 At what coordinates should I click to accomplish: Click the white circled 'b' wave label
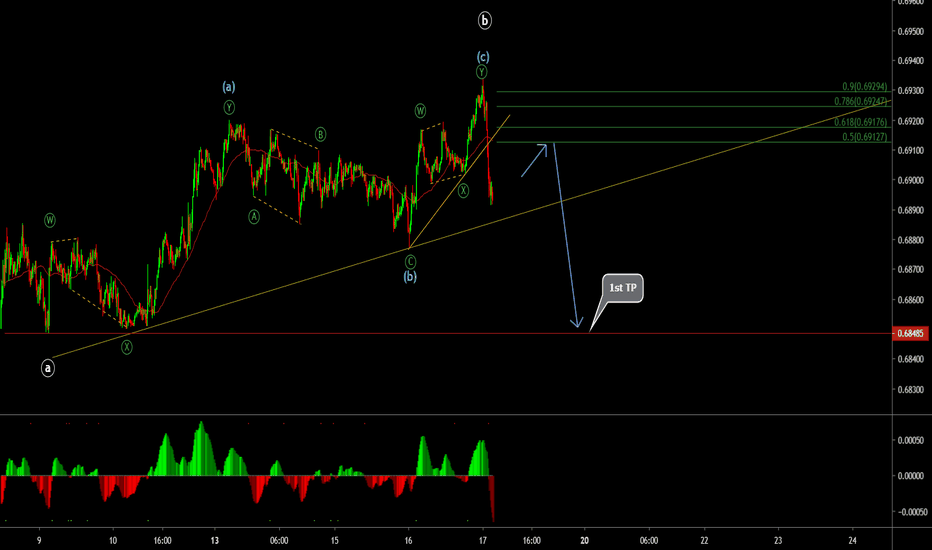tap(485, 20)
